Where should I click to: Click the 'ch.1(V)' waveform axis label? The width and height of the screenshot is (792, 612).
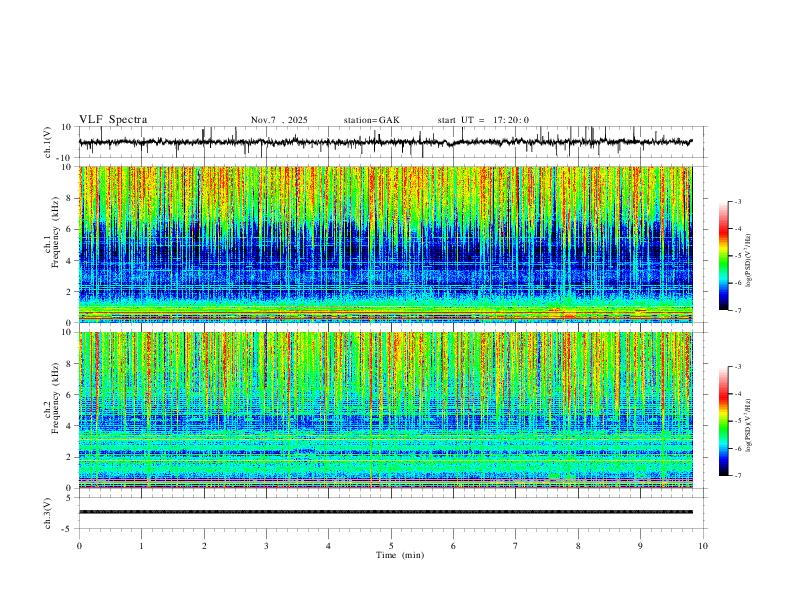point(47,142)
